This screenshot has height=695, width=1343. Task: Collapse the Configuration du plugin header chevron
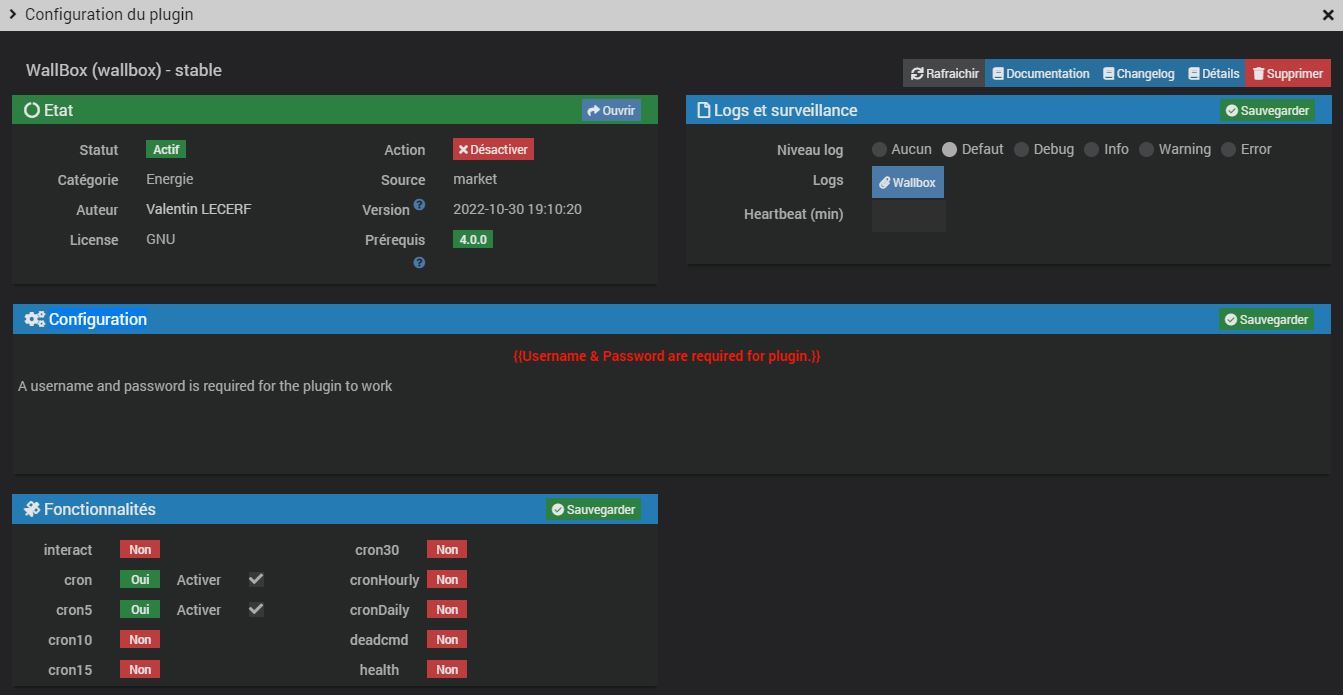[x=13, y=14]
